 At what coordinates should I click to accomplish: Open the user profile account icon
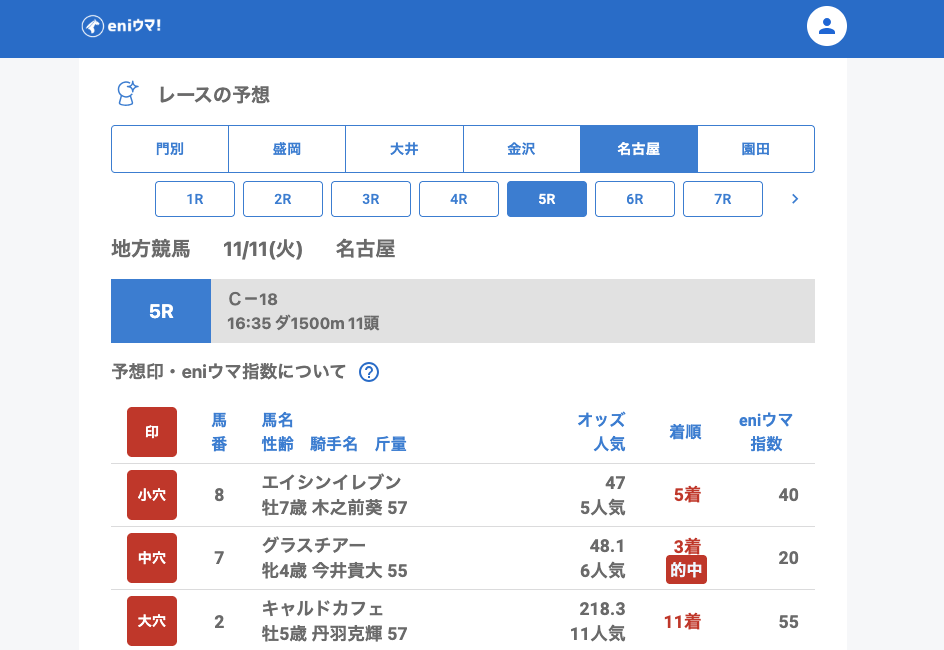826,26
